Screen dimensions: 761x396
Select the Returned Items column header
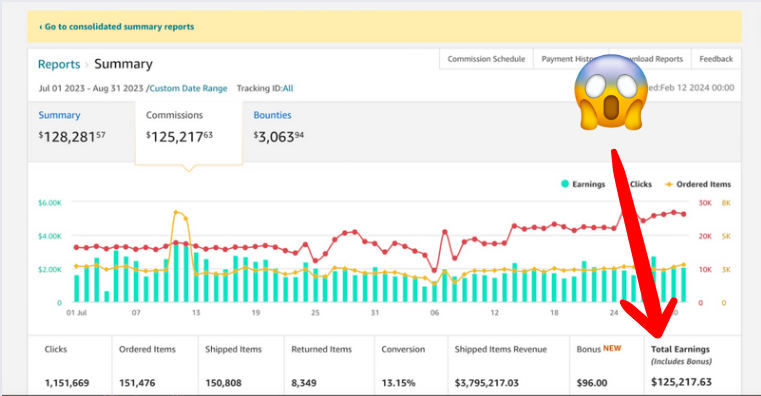[x=321, y=349]
